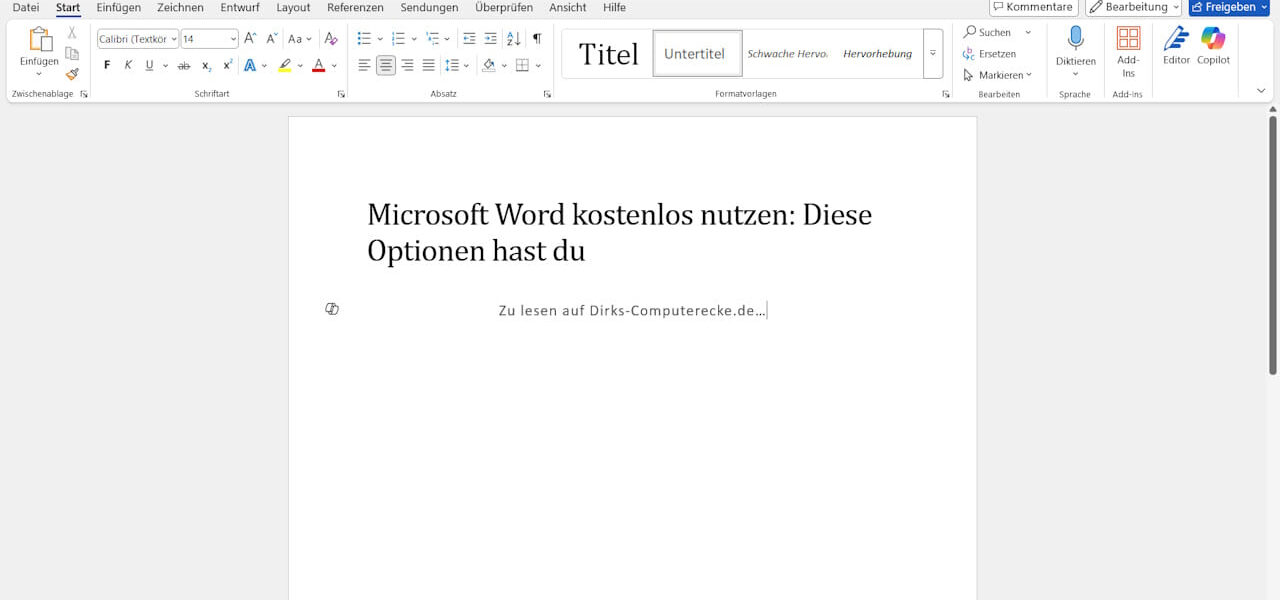
Task: Increase paragraph indent
Action: [x=490, y=39]
